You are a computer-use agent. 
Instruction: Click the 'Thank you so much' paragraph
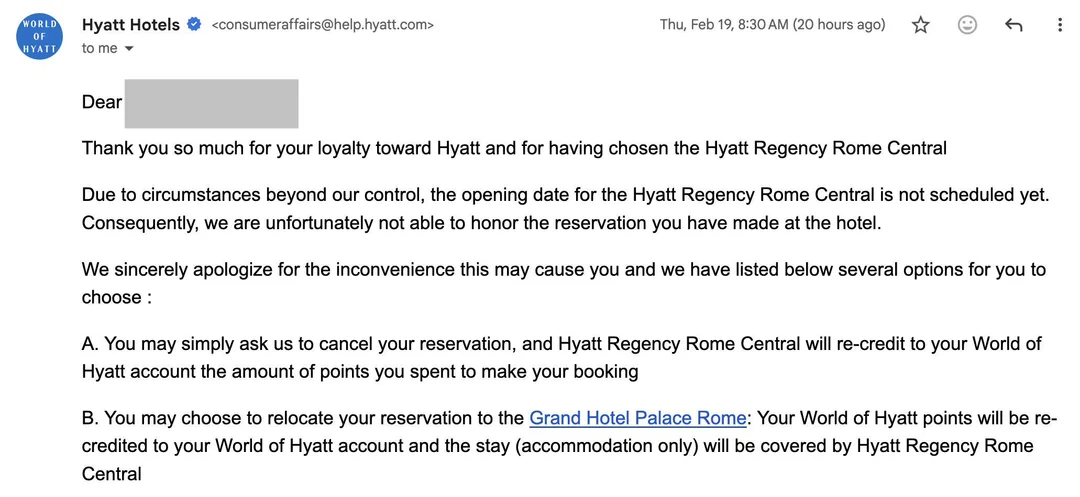[x=514, y=148]
